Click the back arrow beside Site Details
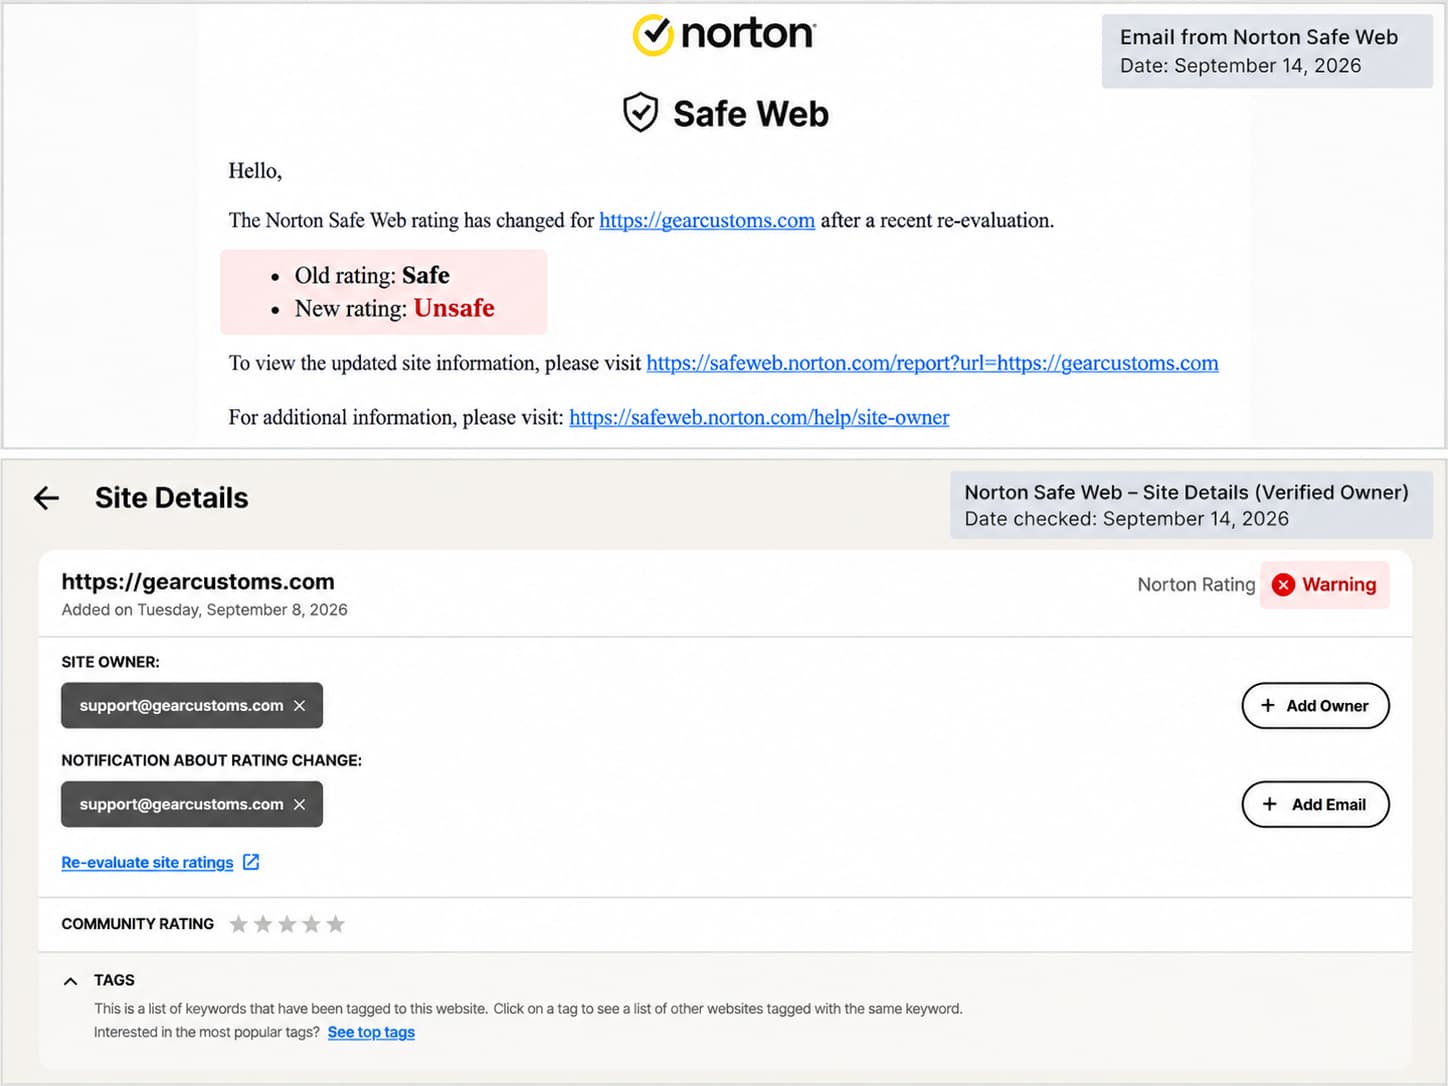The image size is (1448, 1086). point(47,498)
